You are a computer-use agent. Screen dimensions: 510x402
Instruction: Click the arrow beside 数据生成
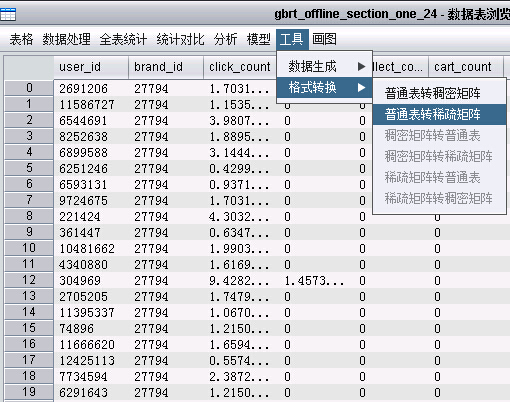361,67
